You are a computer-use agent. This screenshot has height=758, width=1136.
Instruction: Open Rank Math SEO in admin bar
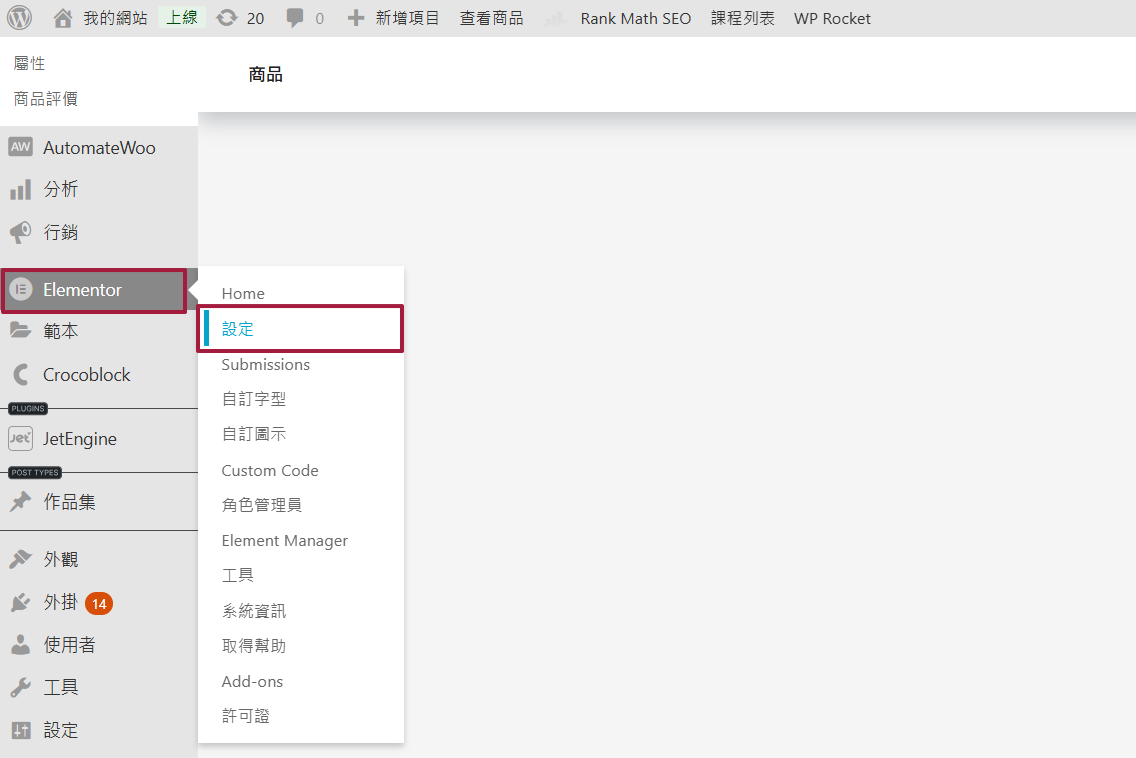coord(635,18)
